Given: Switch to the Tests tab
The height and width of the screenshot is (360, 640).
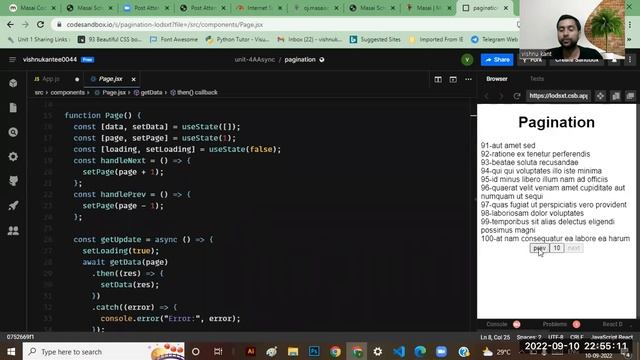Looking at the screenshot, I should point(537,79).
